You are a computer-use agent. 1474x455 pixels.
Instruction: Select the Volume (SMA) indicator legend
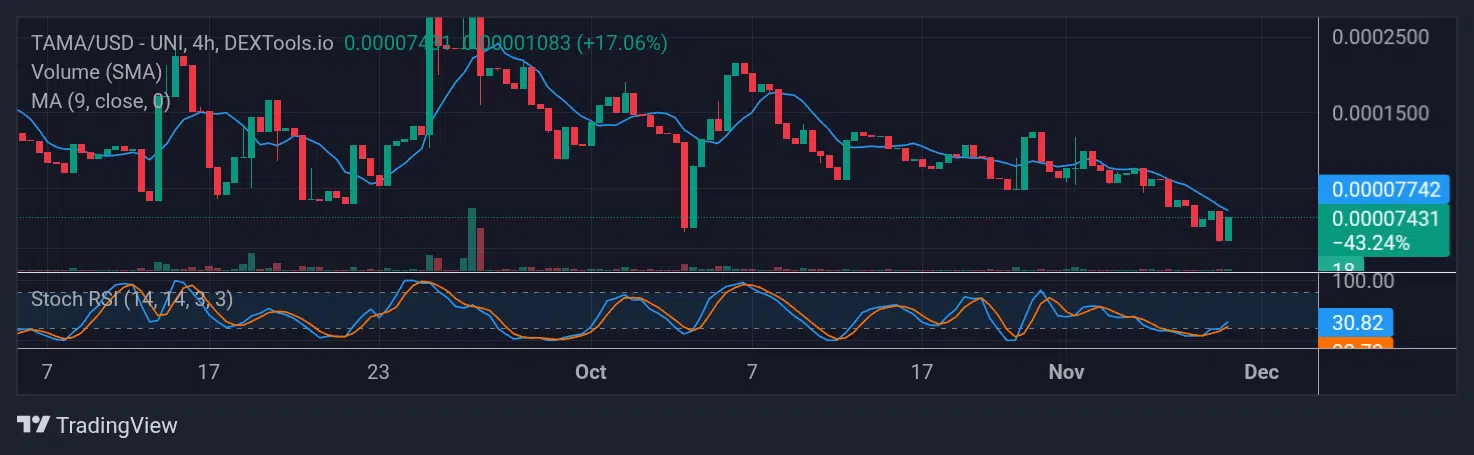coord(96,72)
